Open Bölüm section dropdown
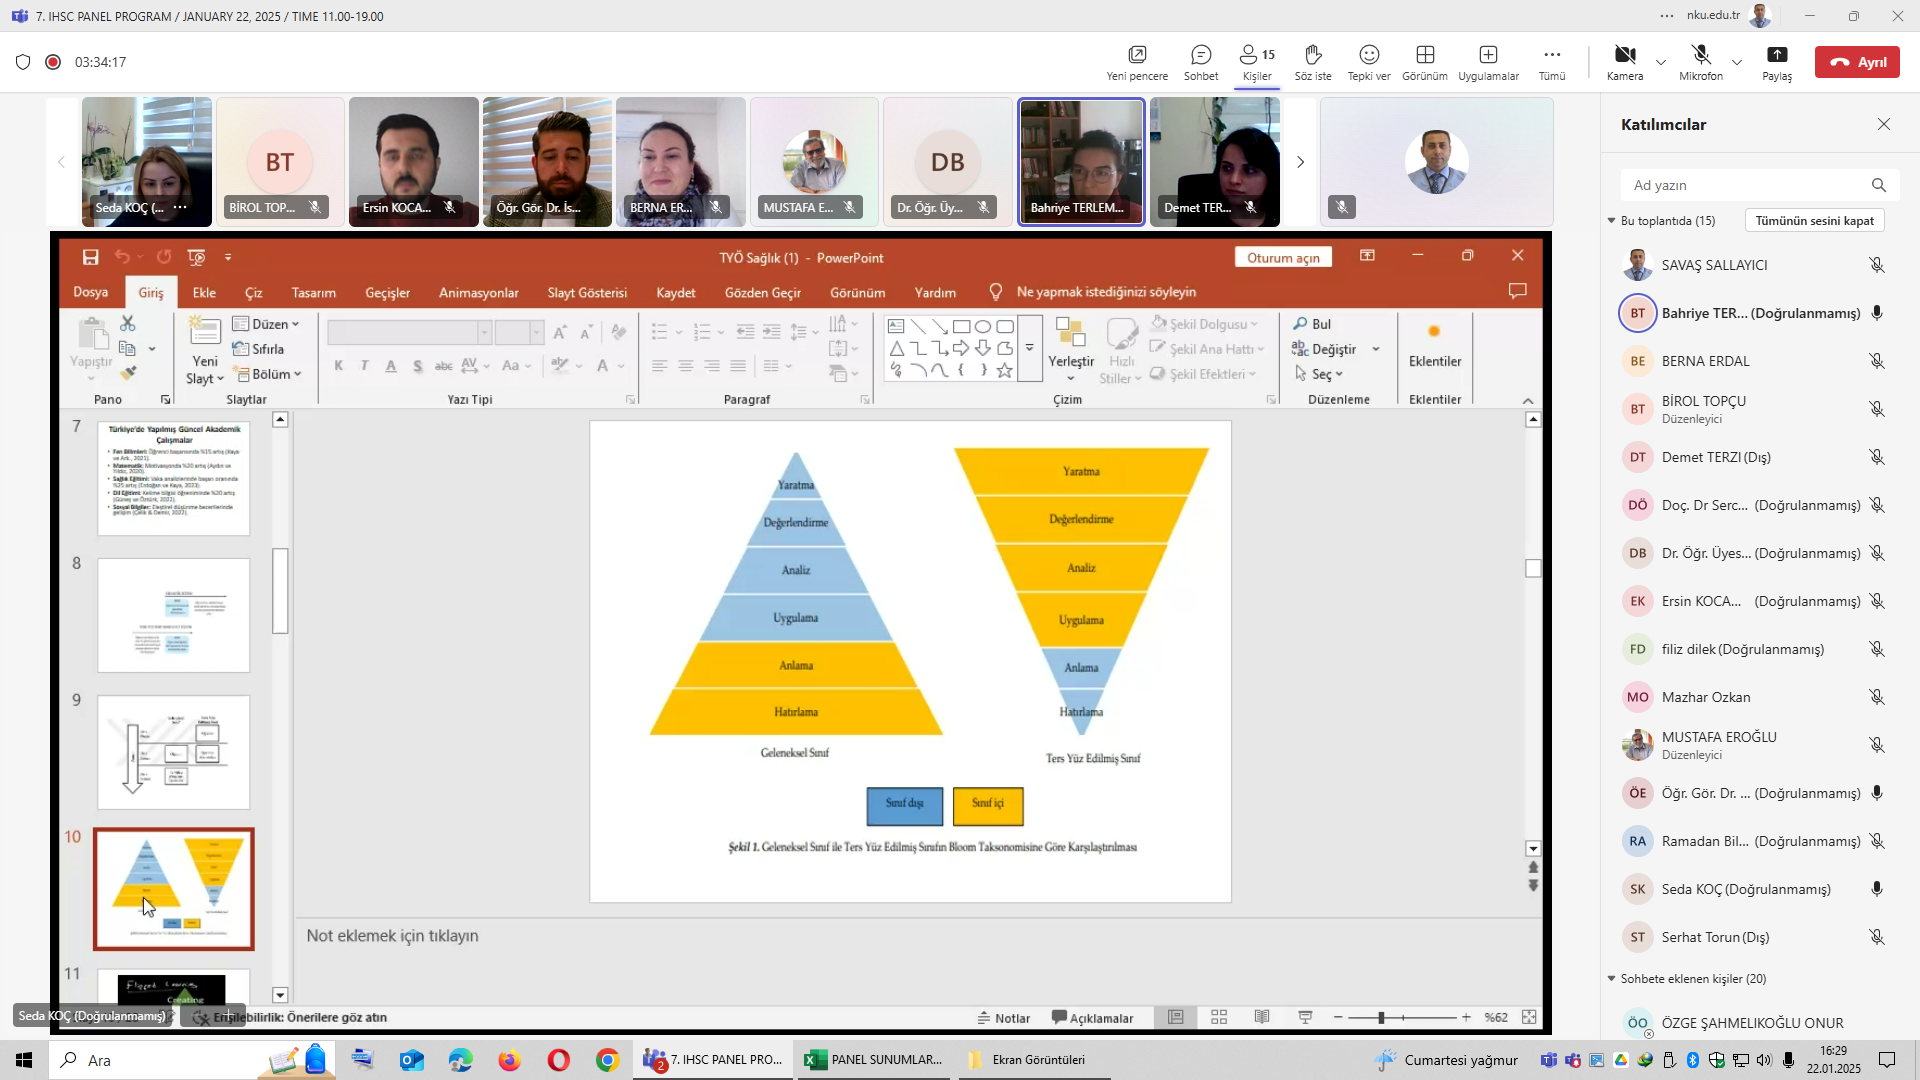 (268, 374)
